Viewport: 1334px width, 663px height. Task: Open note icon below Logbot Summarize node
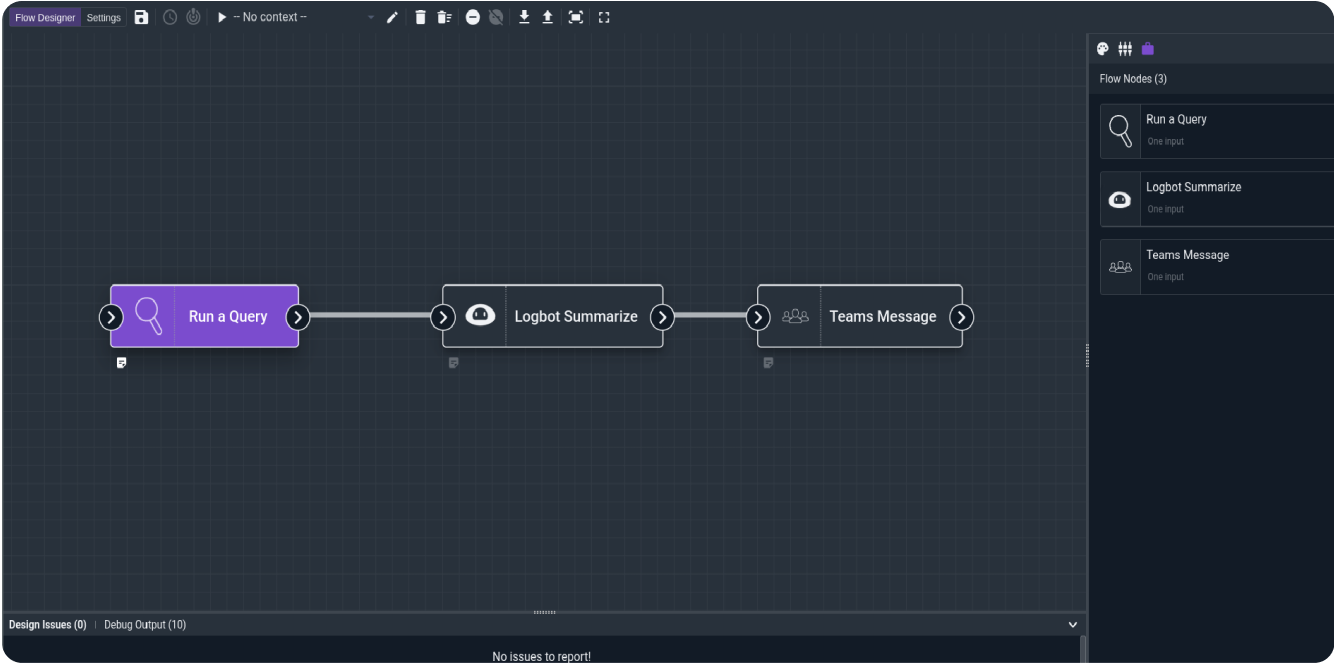tap(453, 363)
